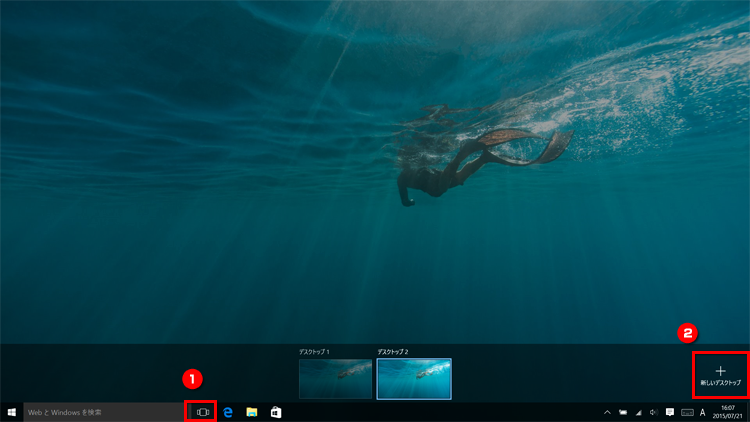This screenshot has width=750, height=422.
Task: Open the volume control speaker icon
Action: [653, 412]
